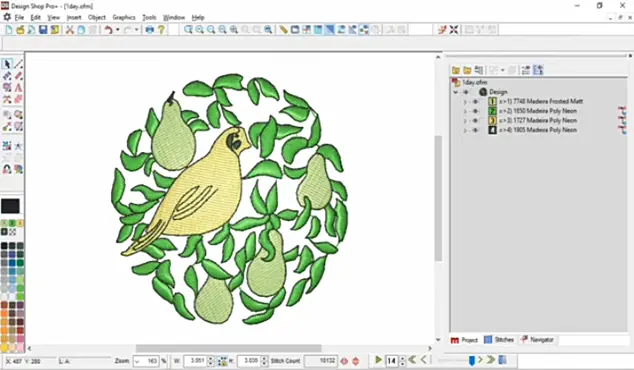Click the lock proportions icon between W and H
The image size is (634, 370).
coord(222,361)
